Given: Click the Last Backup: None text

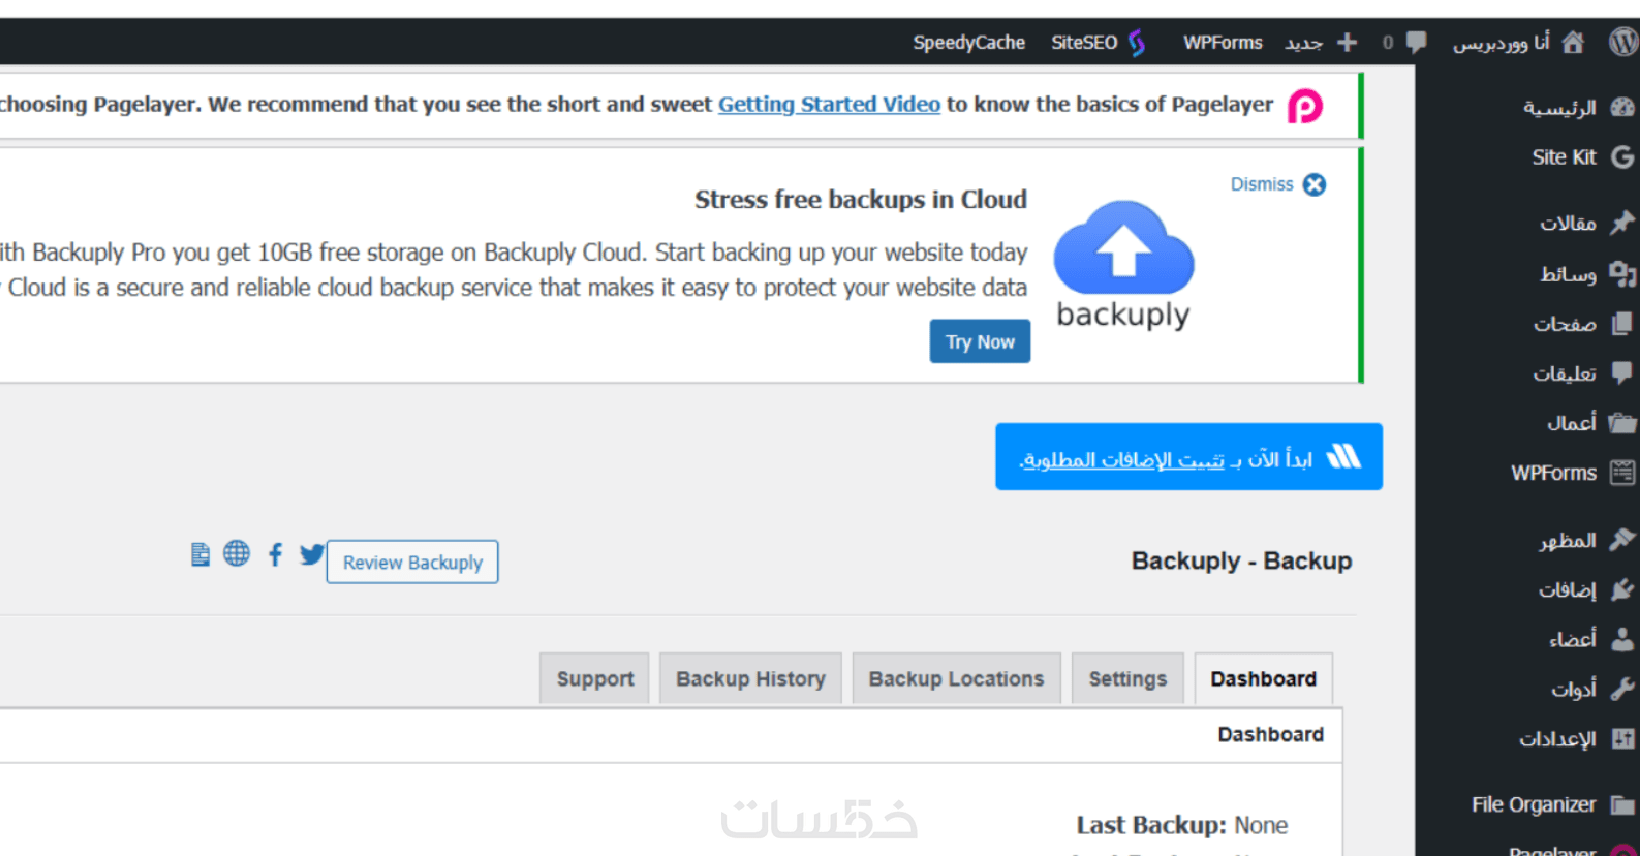Looking at the screenshot, I should (x=1182, y=825).
